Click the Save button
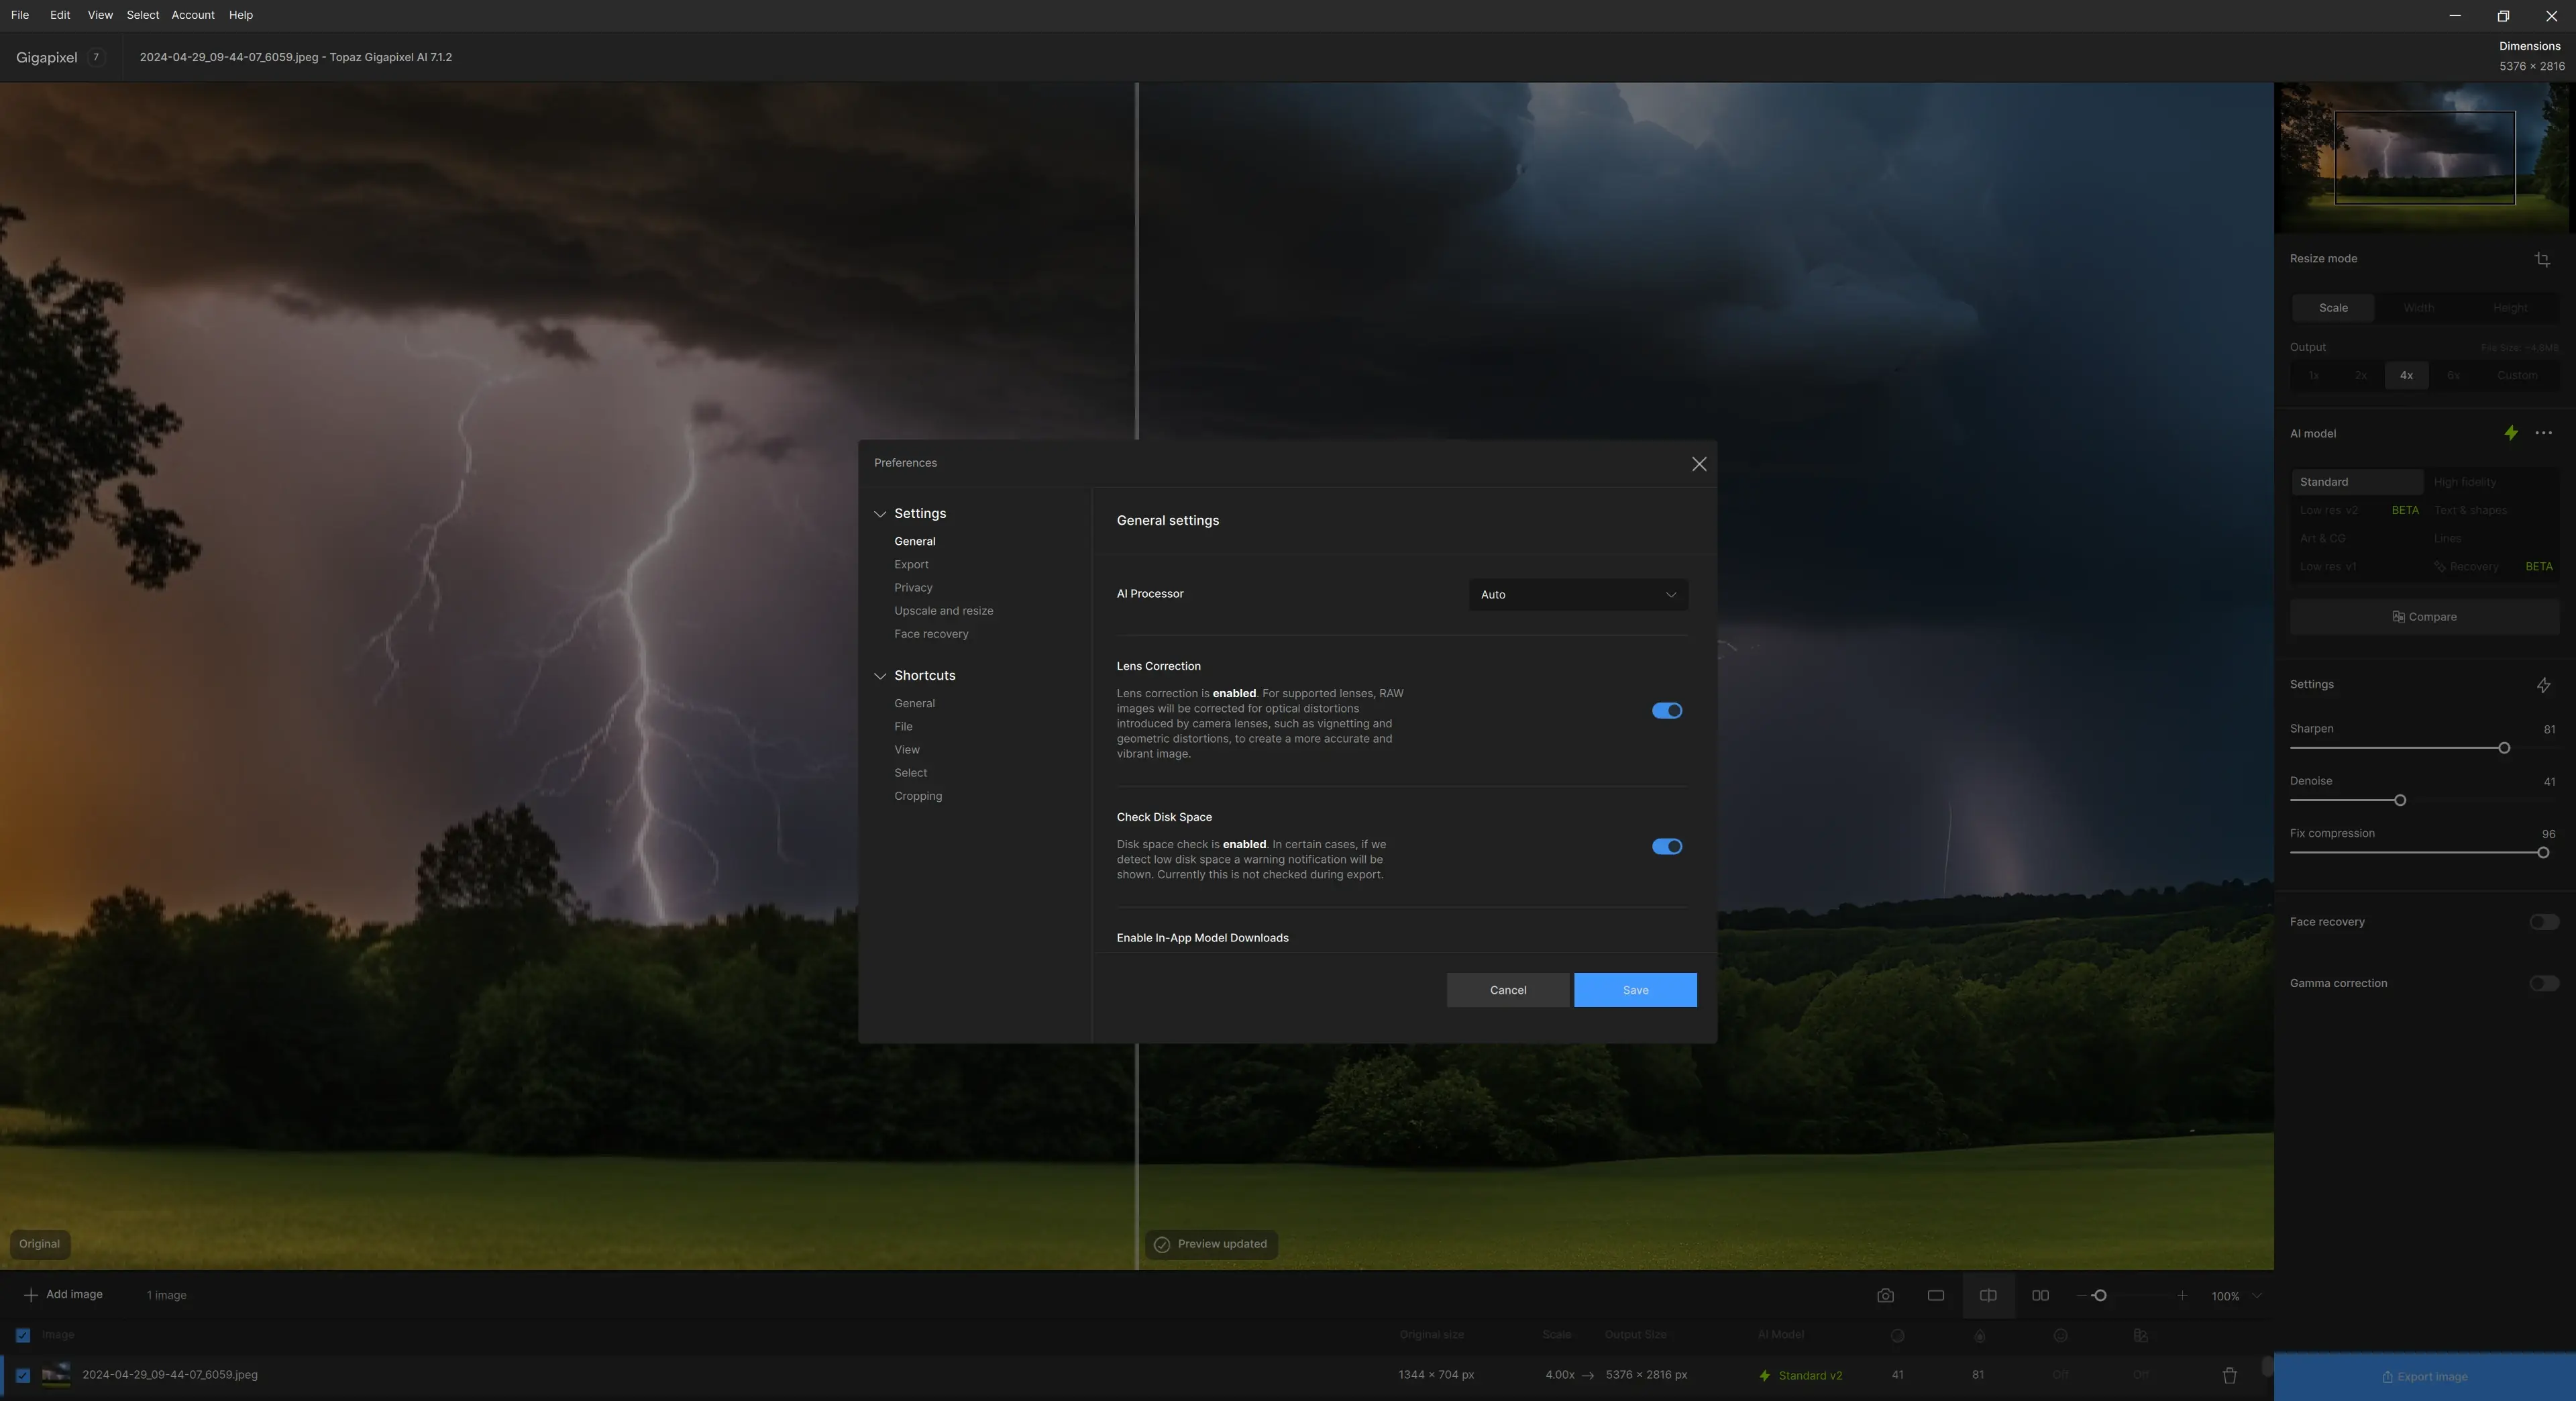Viewport: 2576px width, 1401px height. [1635, 990]
